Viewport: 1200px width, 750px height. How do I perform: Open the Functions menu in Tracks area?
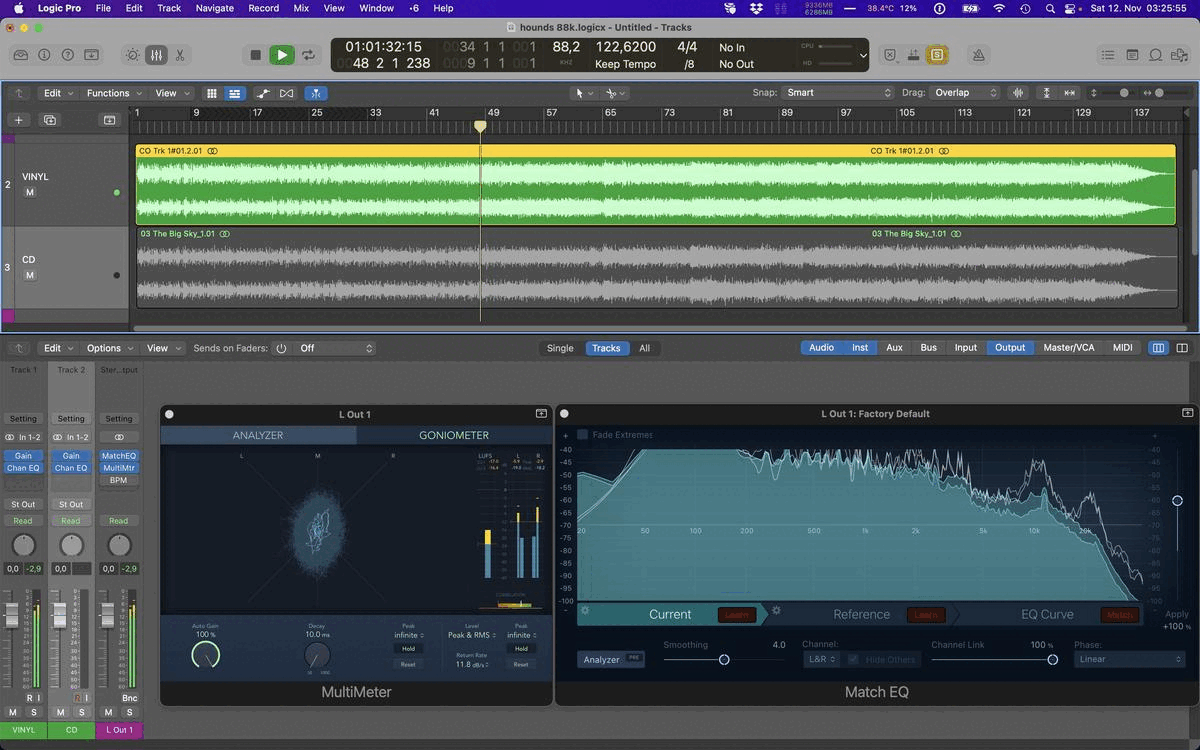pos(114,93)
